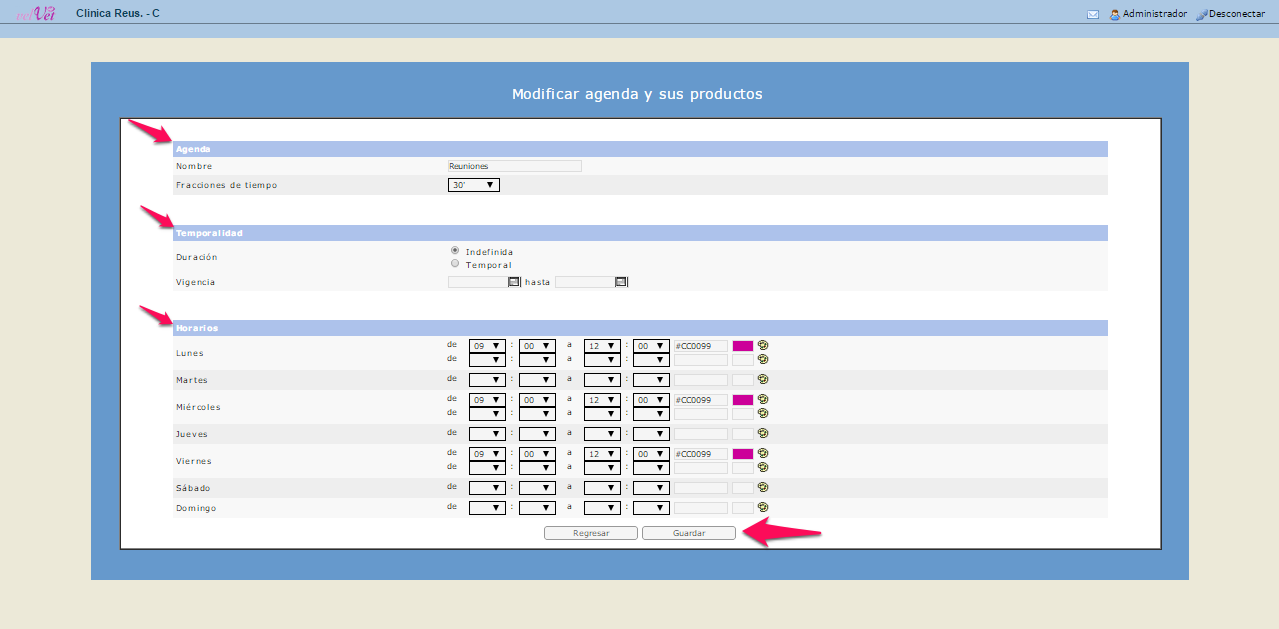The width and height of the screenshot is (1279, 629).
Task: Open color palette icon for Domingo
Action: pyautogui.click(x=763, y=507)
